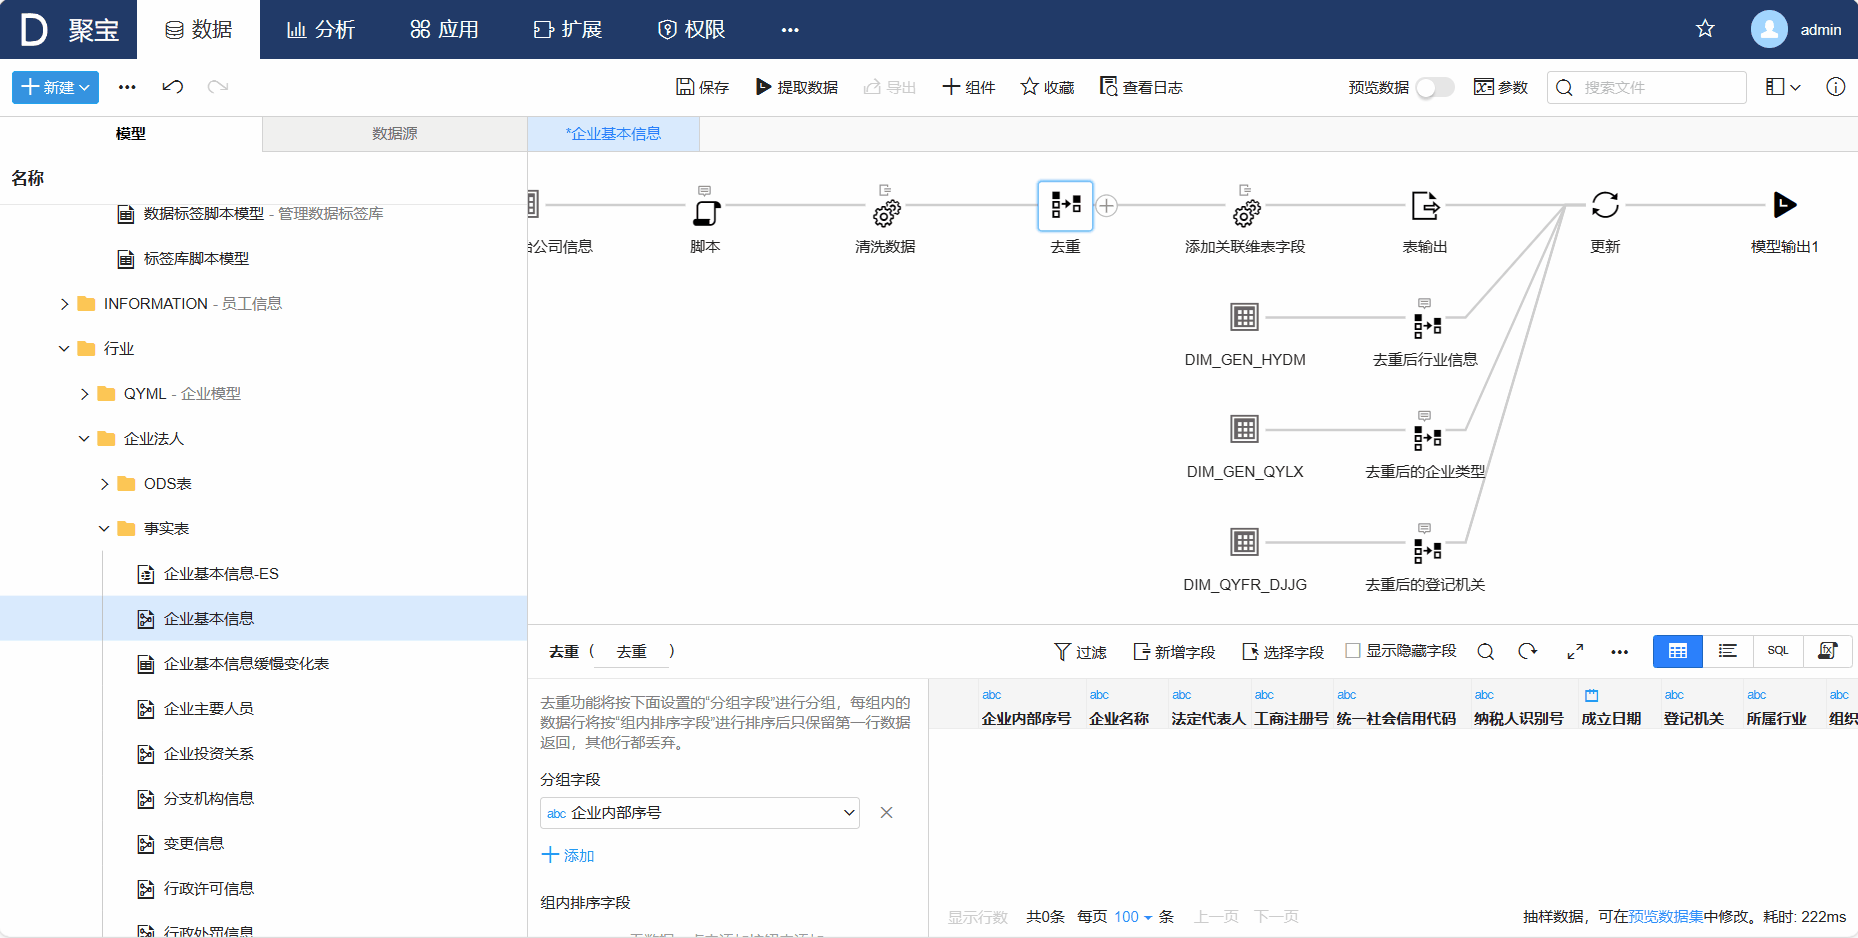Select the 脚本 node in the flow
1858x938 pixels.
(x=705, y=211)
